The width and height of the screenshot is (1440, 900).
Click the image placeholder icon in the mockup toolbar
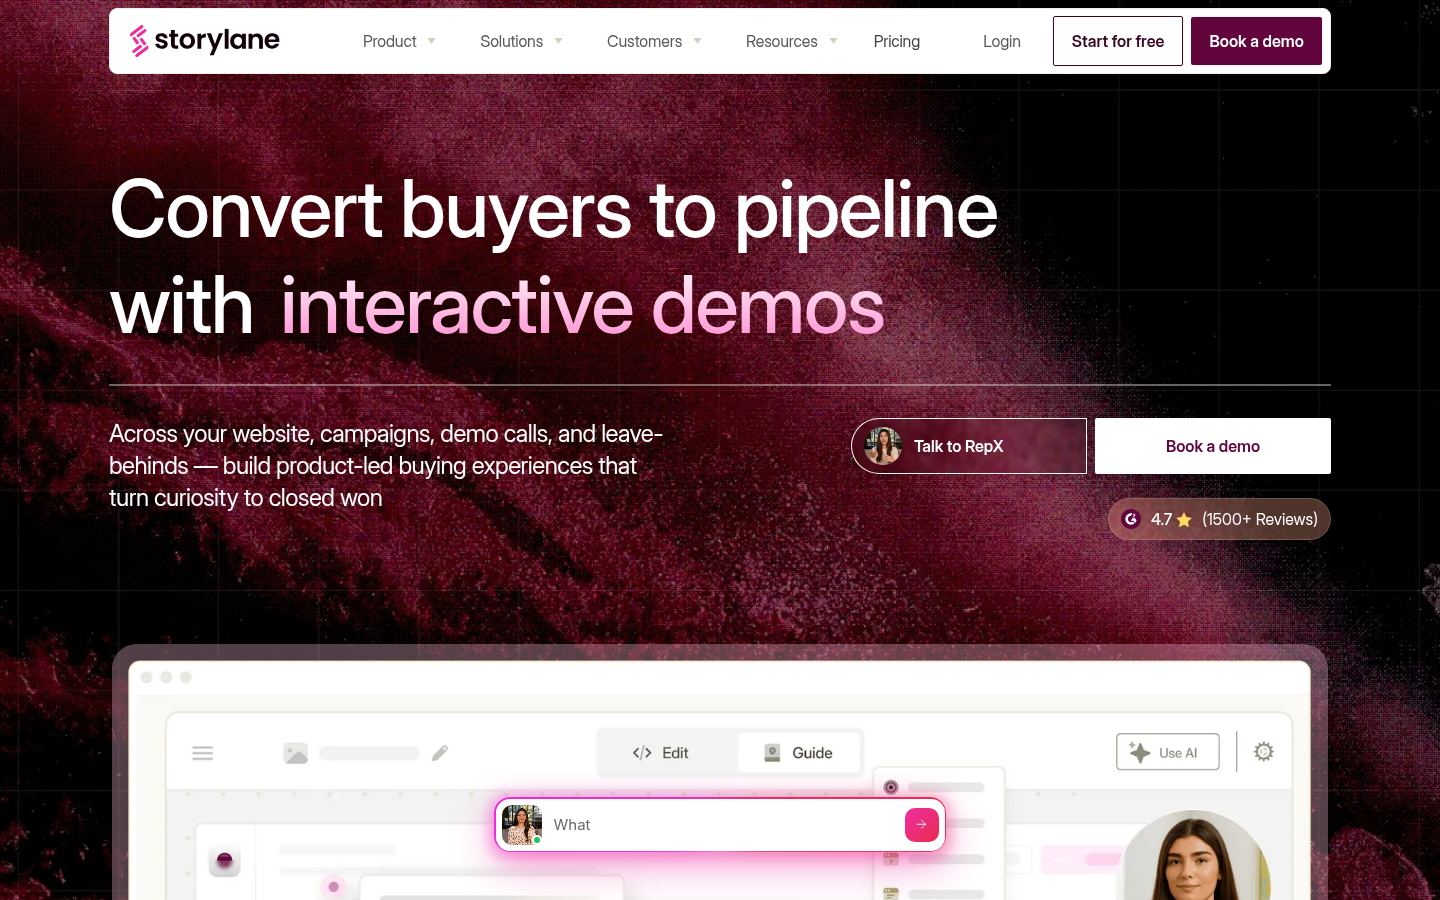pyautogui.click(x=295, y=753)
